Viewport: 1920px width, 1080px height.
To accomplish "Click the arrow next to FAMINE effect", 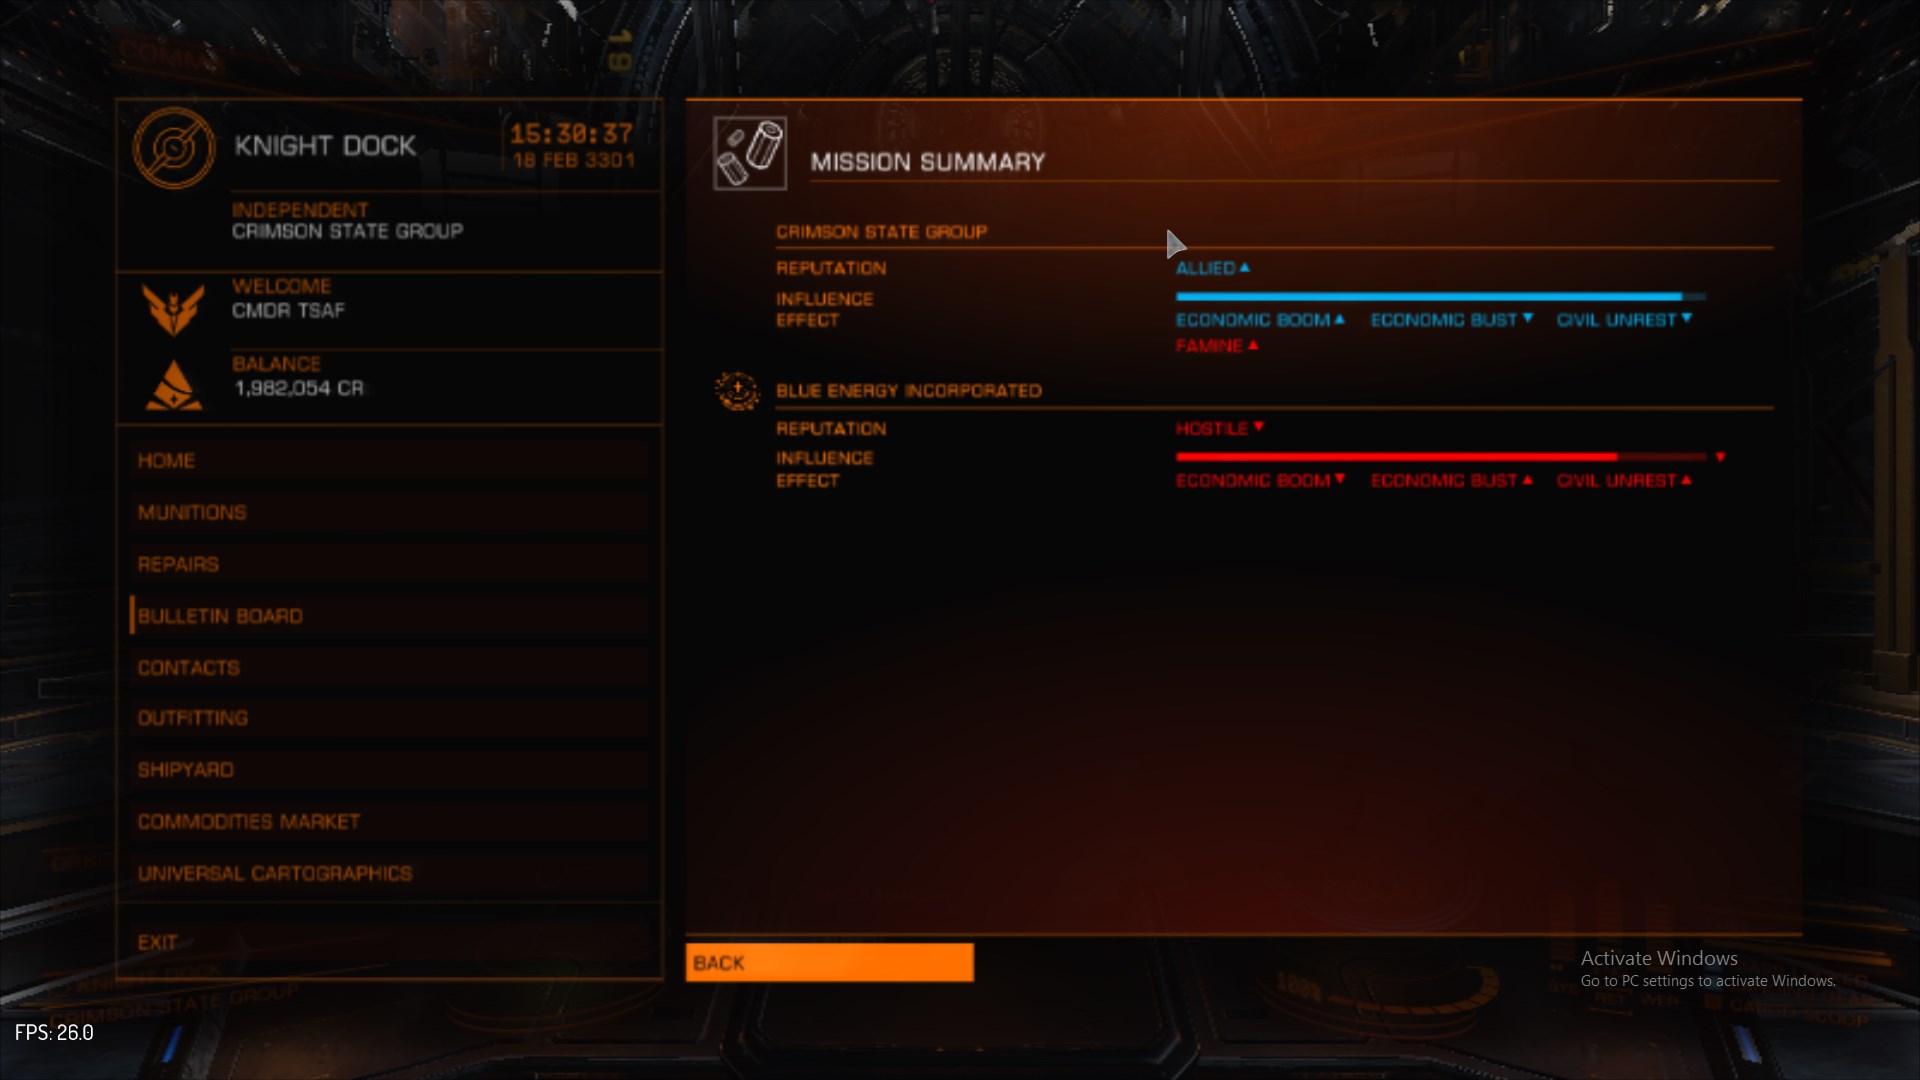I will 1253,345.
